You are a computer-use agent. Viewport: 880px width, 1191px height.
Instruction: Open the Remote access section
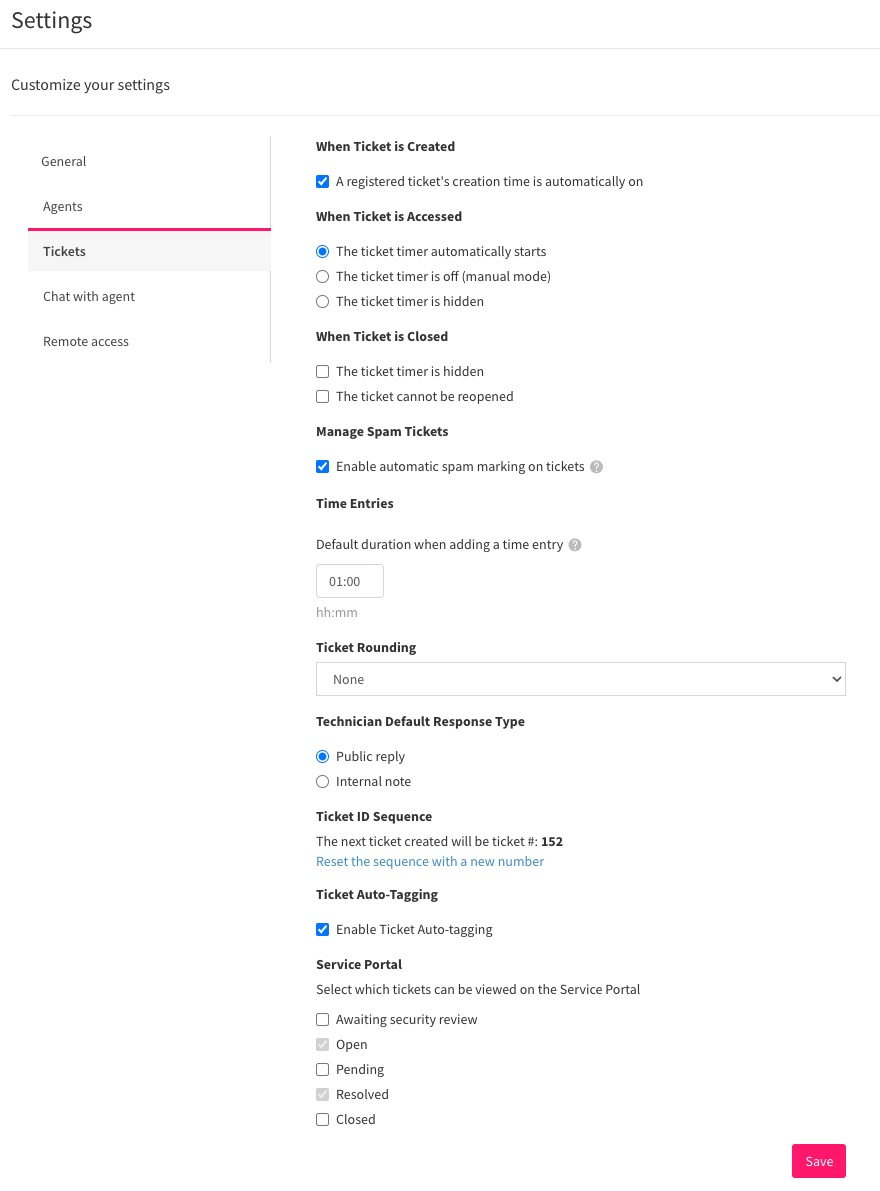(x=86, y=341)
